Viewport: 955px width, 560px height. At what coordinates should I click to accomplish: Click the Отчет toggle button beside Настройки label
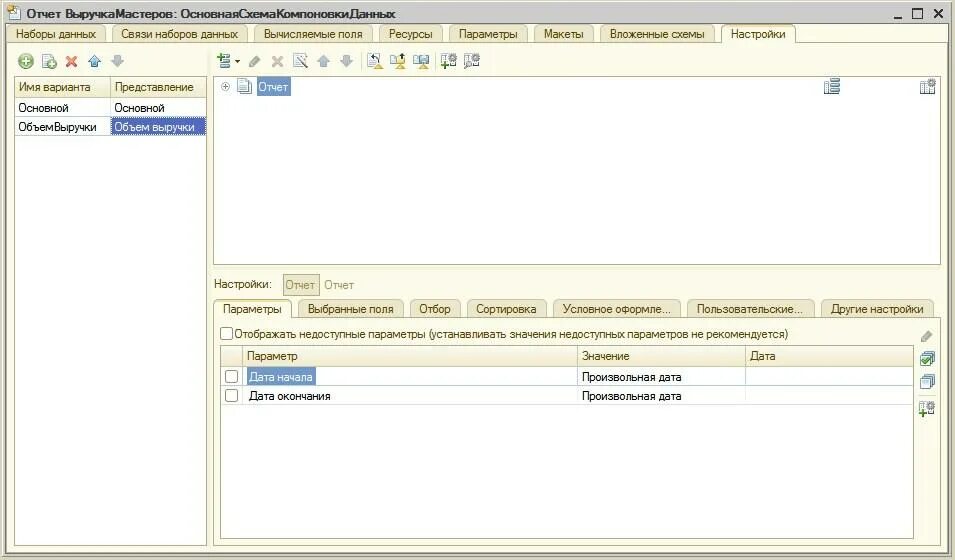[300, 285]
